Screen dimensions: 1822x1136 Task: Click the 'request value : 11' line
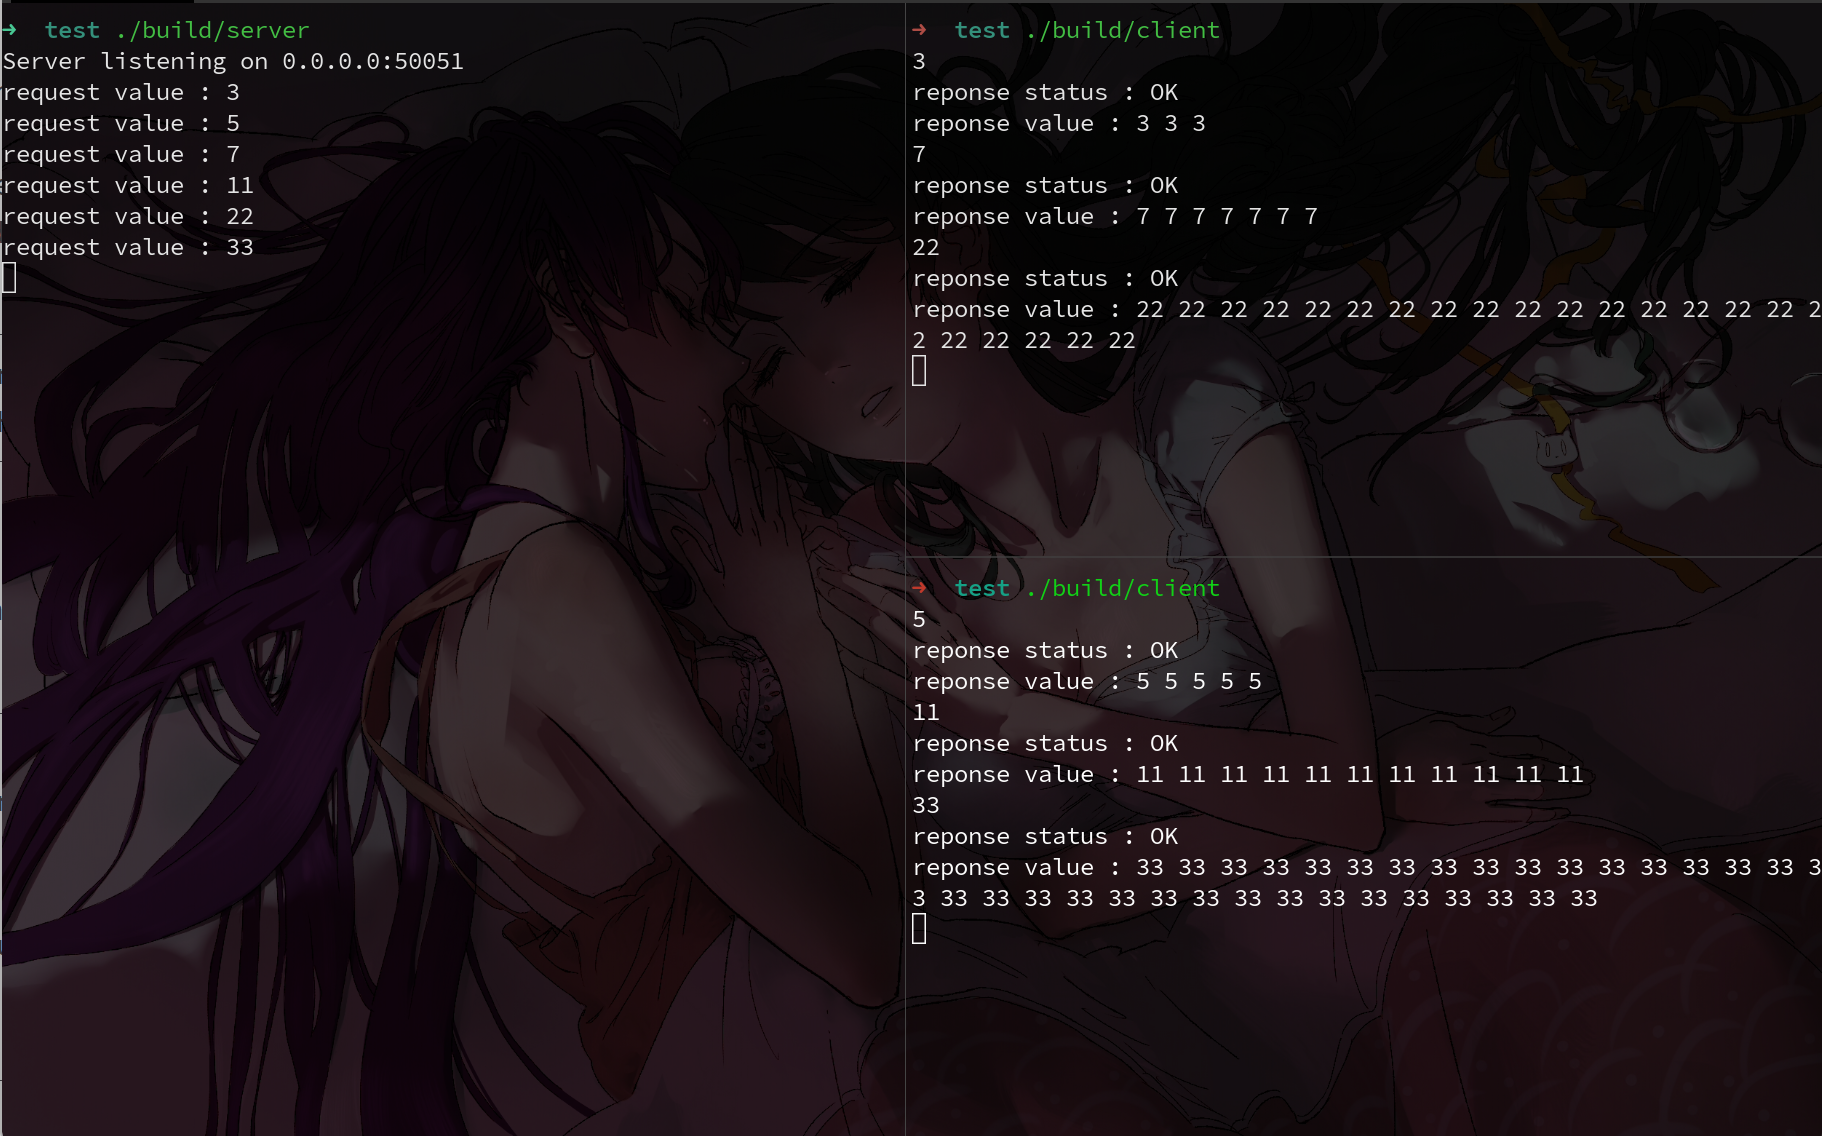point(128,186)
